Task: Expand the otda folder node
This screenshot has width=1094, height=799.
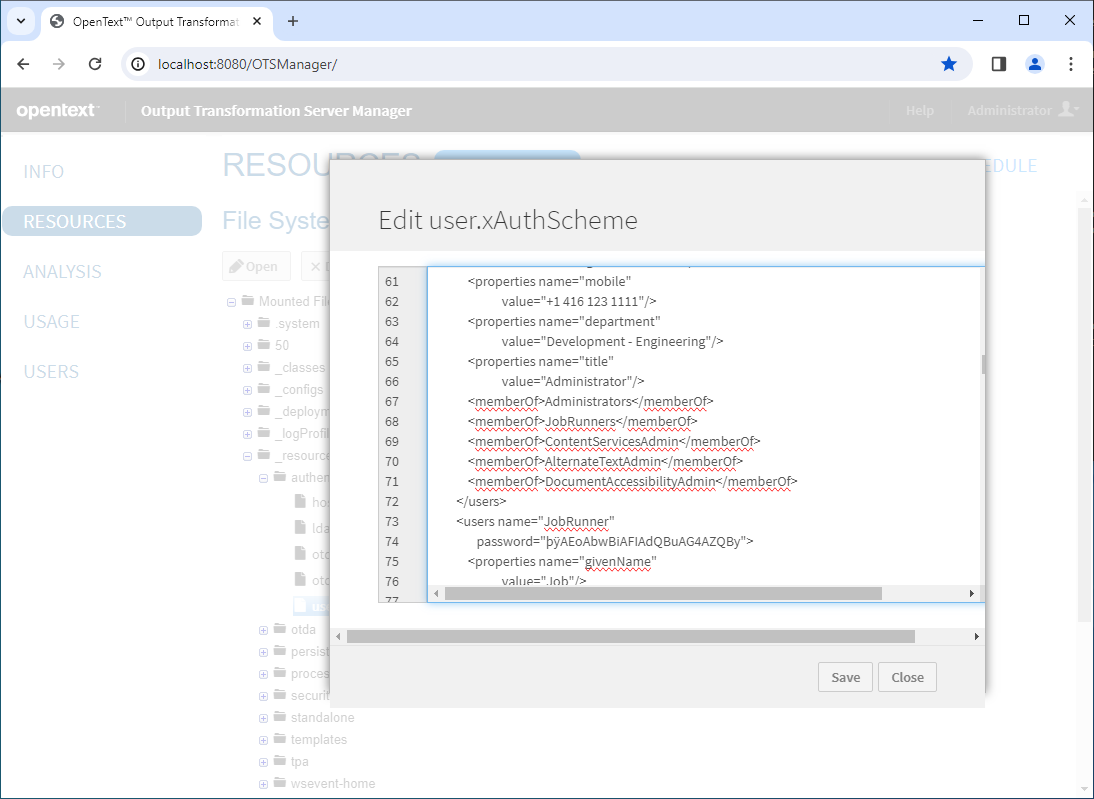Action: 264,630
